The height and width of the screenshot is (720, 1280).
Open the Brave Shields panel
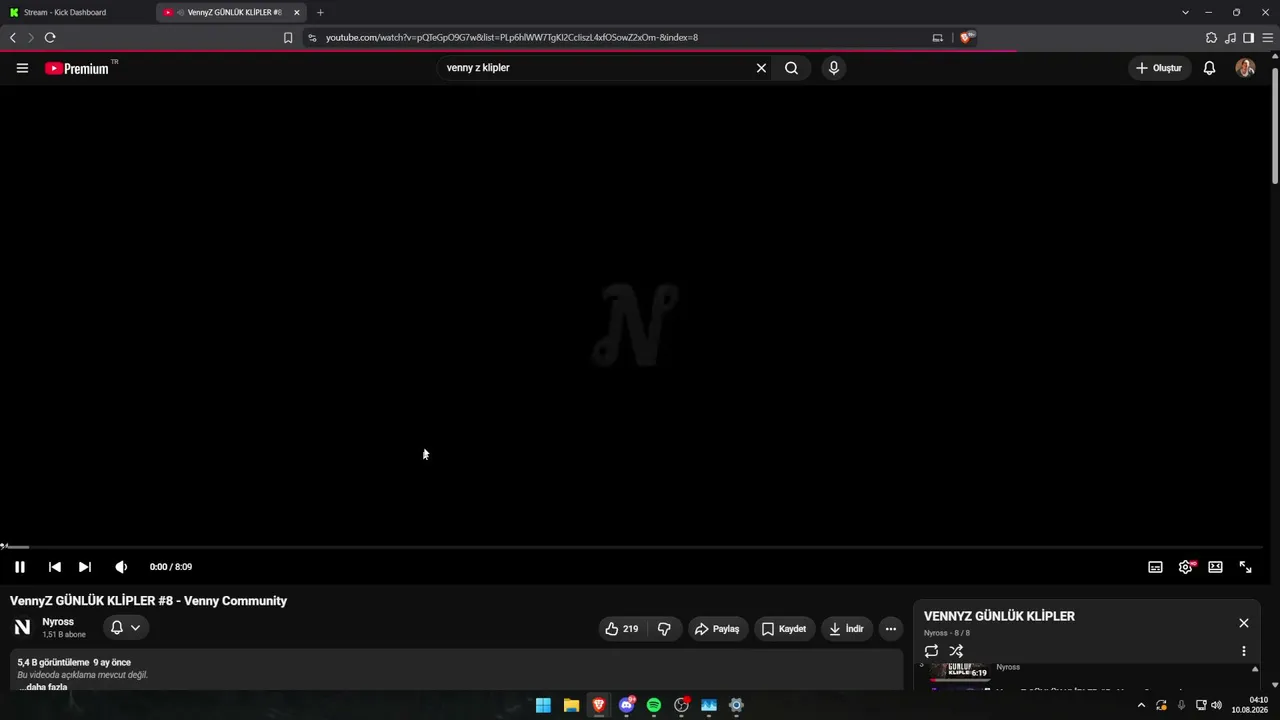coord(966,38)
